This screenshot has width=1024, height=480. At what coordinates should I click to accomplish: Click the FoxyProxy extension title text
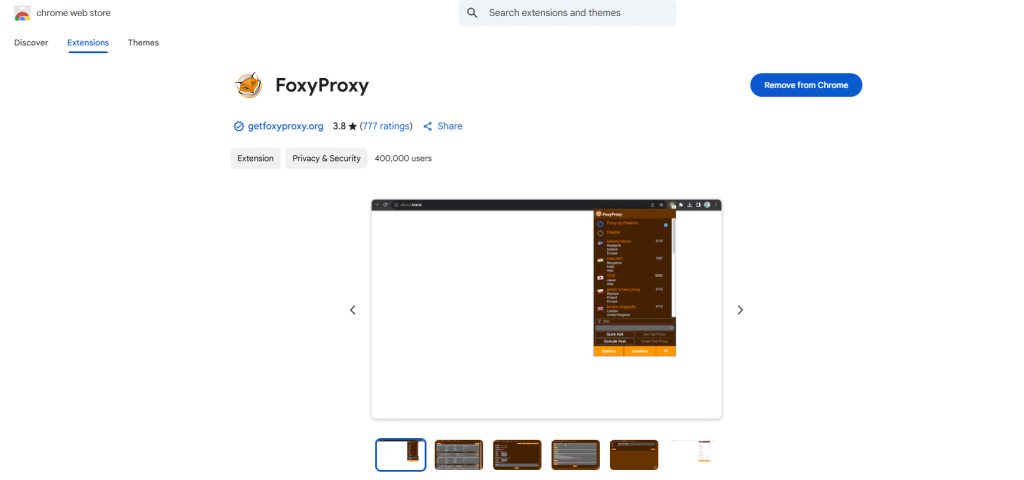322,86
